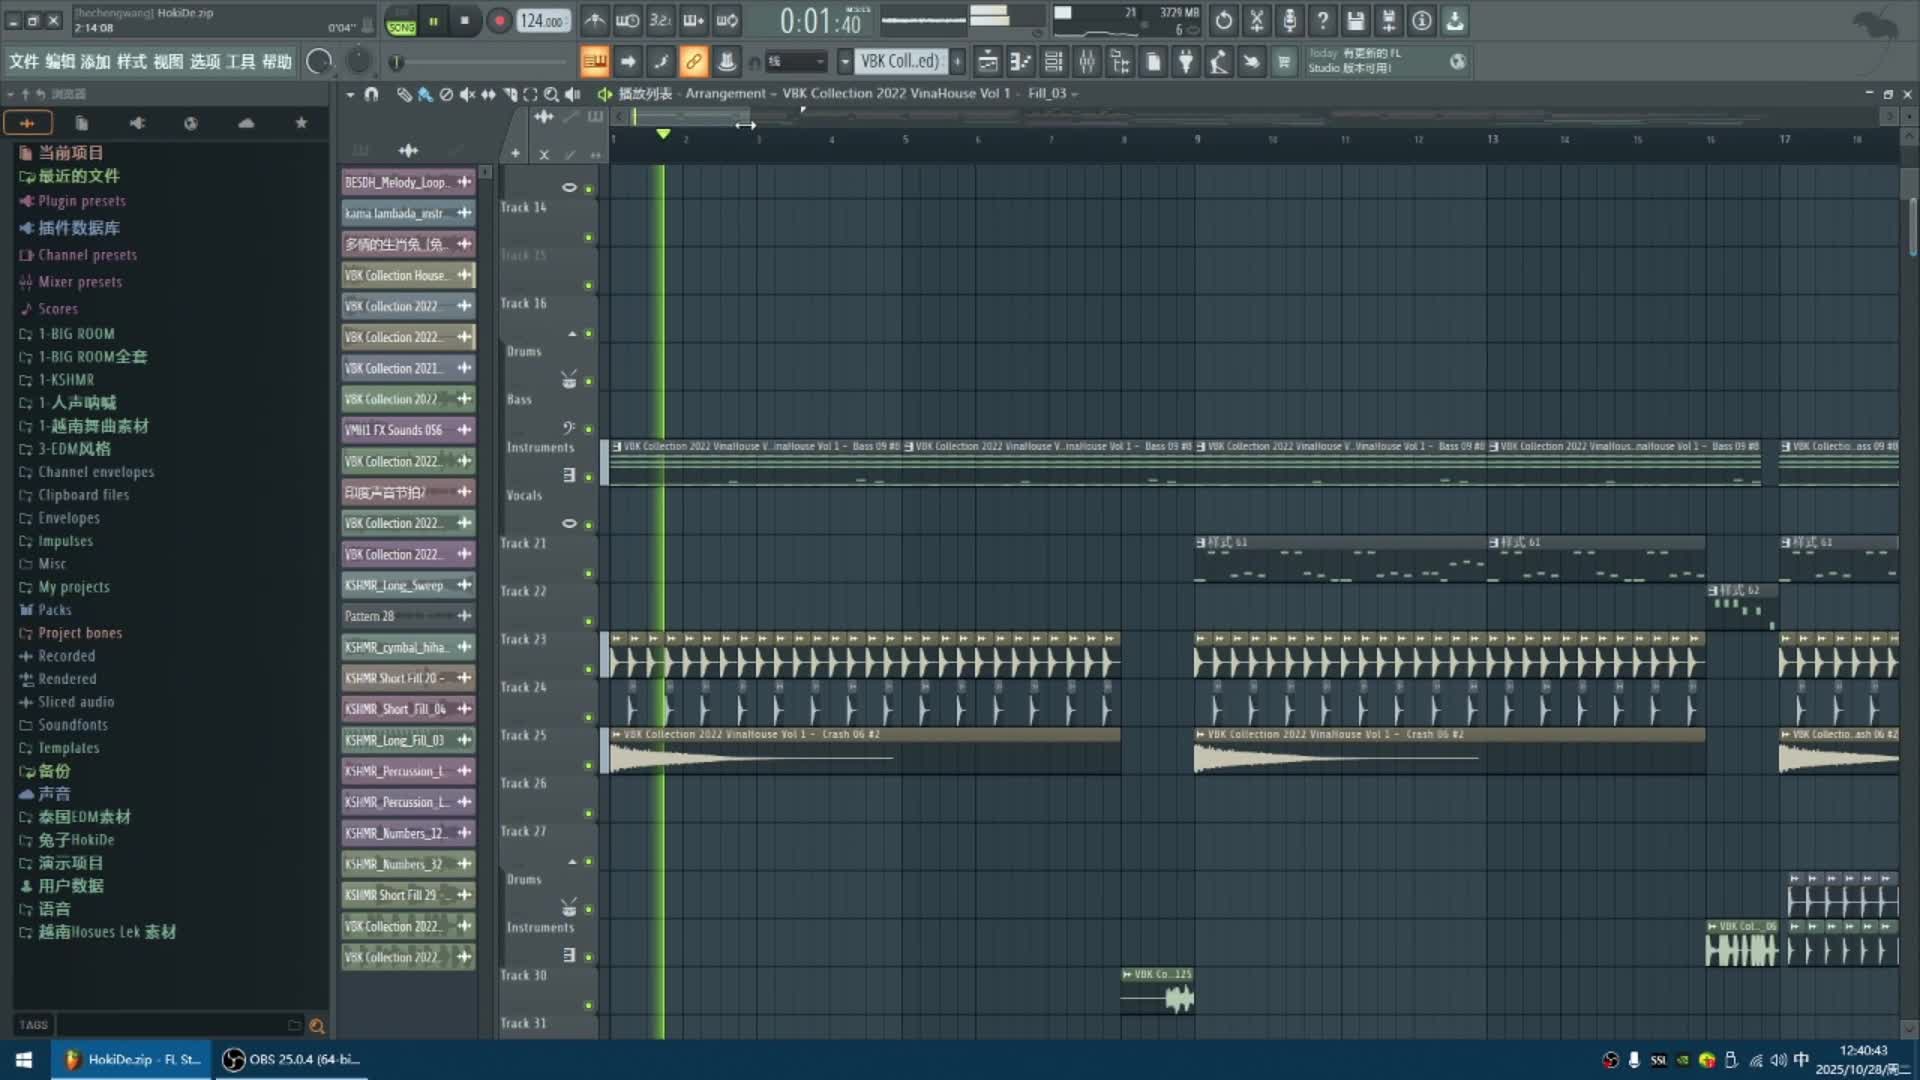
Task: Switch to OBS in the taskbar
Action: (292, 1059)
